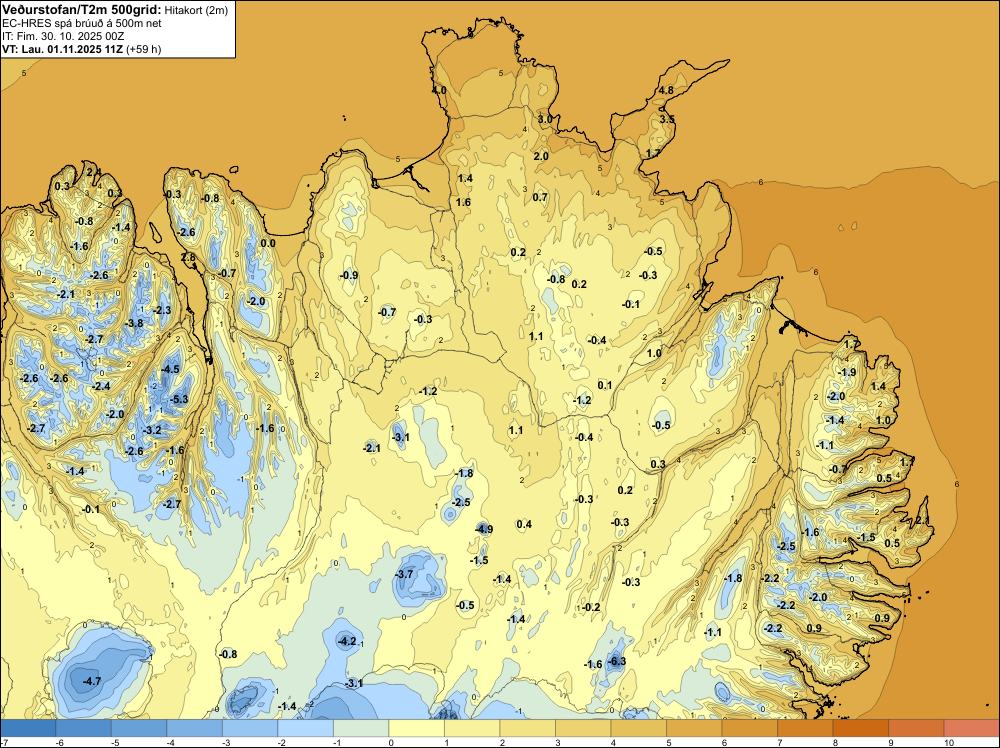The width and height of the screenshot is (1000, 748).
Task: Click the 0.1 temperature label
Action: (605, 385)
